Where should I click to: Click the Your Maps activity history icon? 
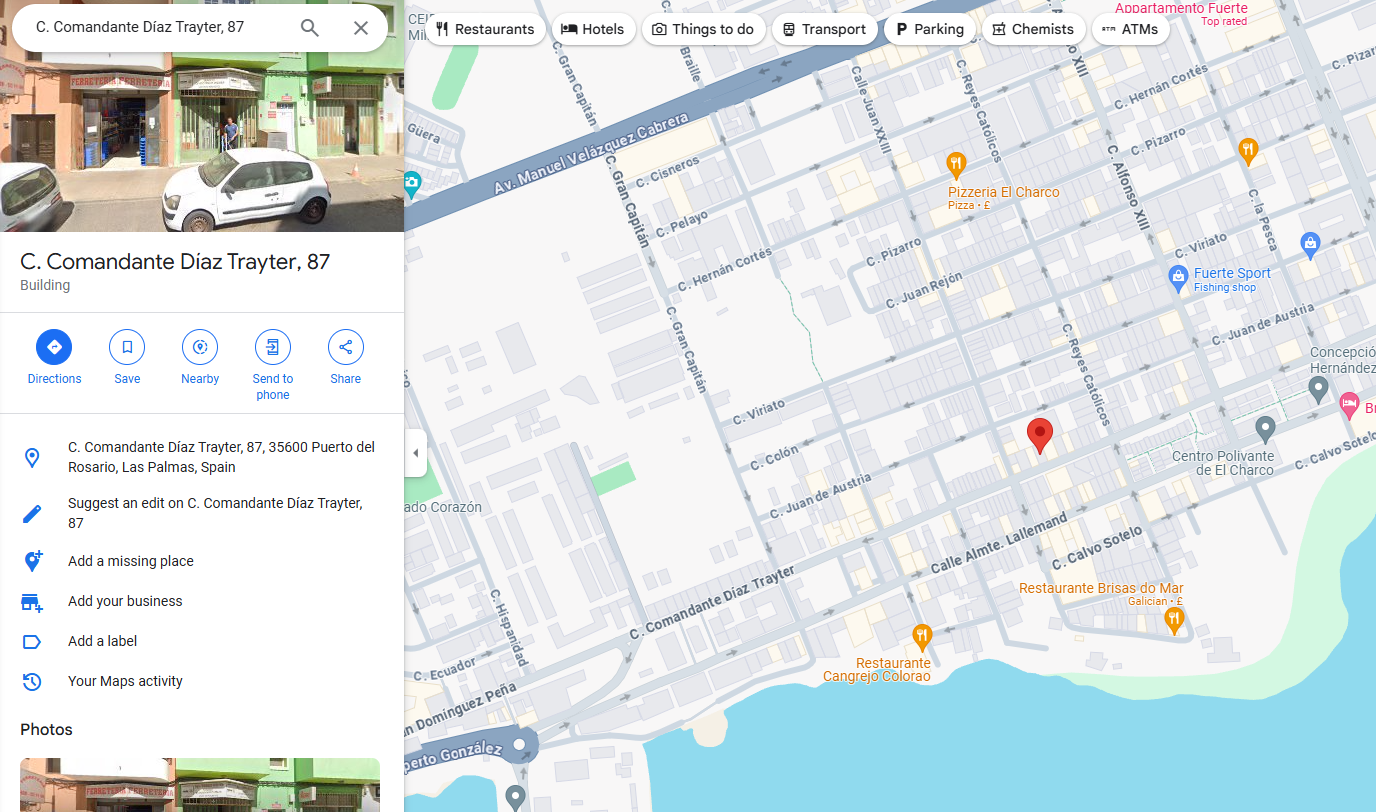(x=32, y=682)
